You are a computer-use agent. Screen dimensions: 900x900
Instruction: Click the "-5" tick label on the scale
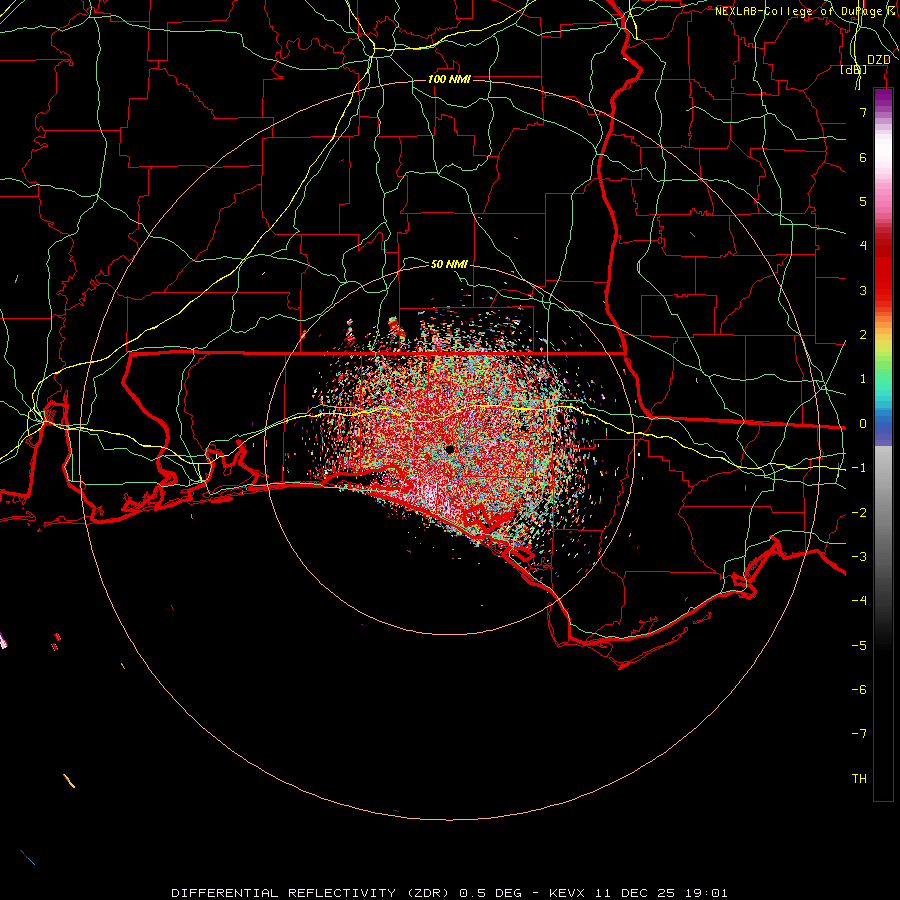(x=859, y=645)
